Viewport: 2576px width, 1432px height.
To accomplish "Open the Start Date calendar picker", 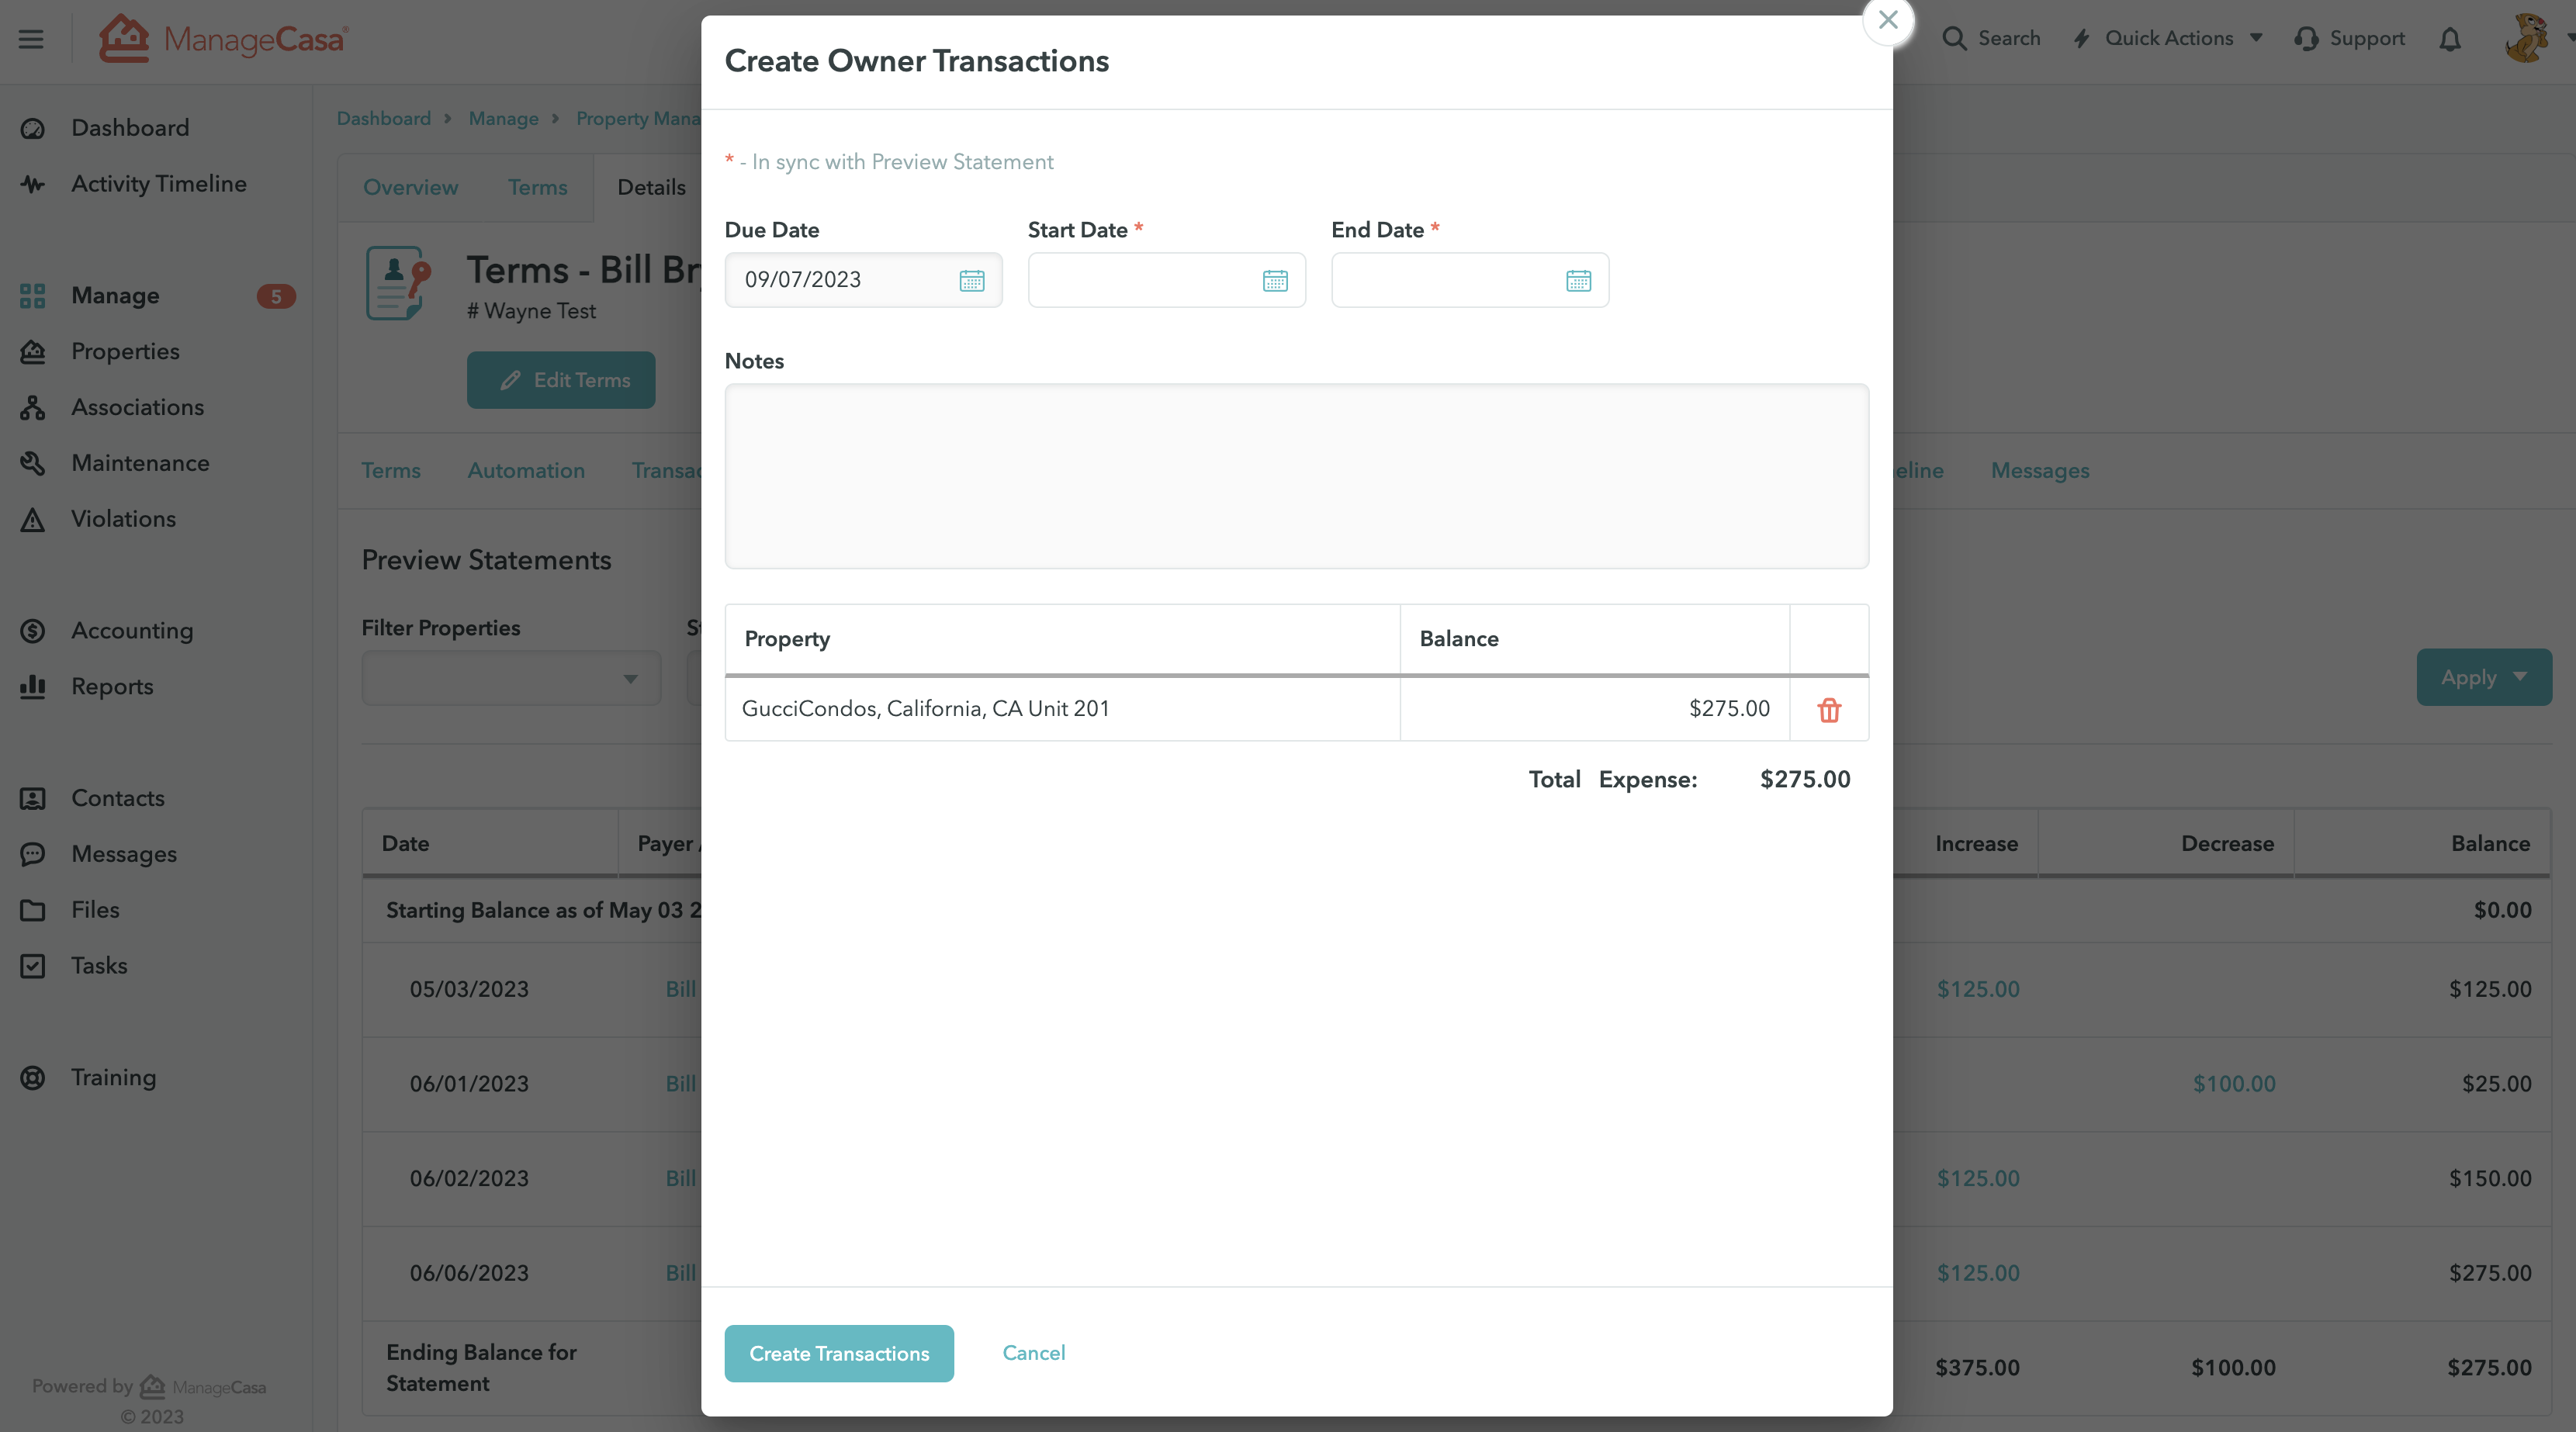I will (1274, 281).
